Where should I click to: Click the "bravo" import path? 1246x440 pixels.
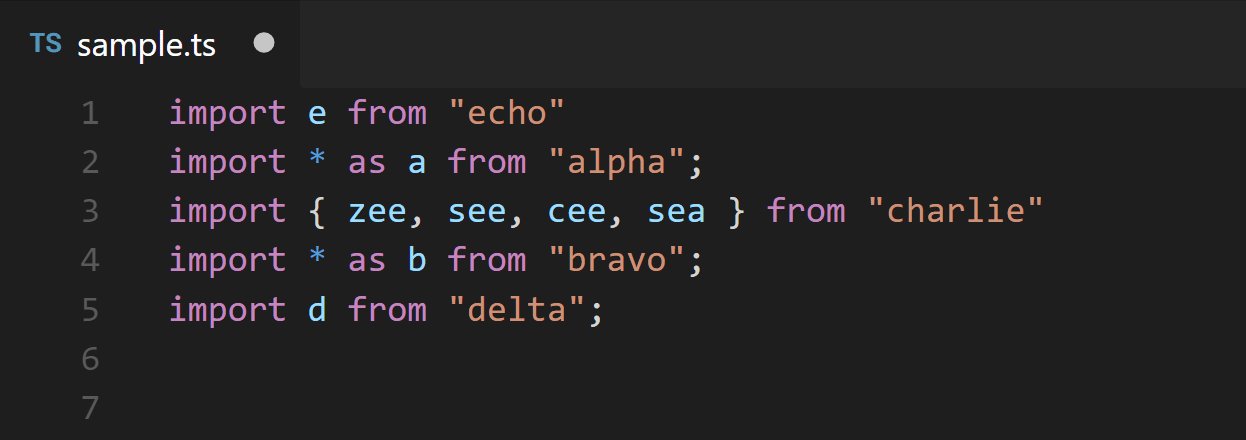(x=615, y=261)
